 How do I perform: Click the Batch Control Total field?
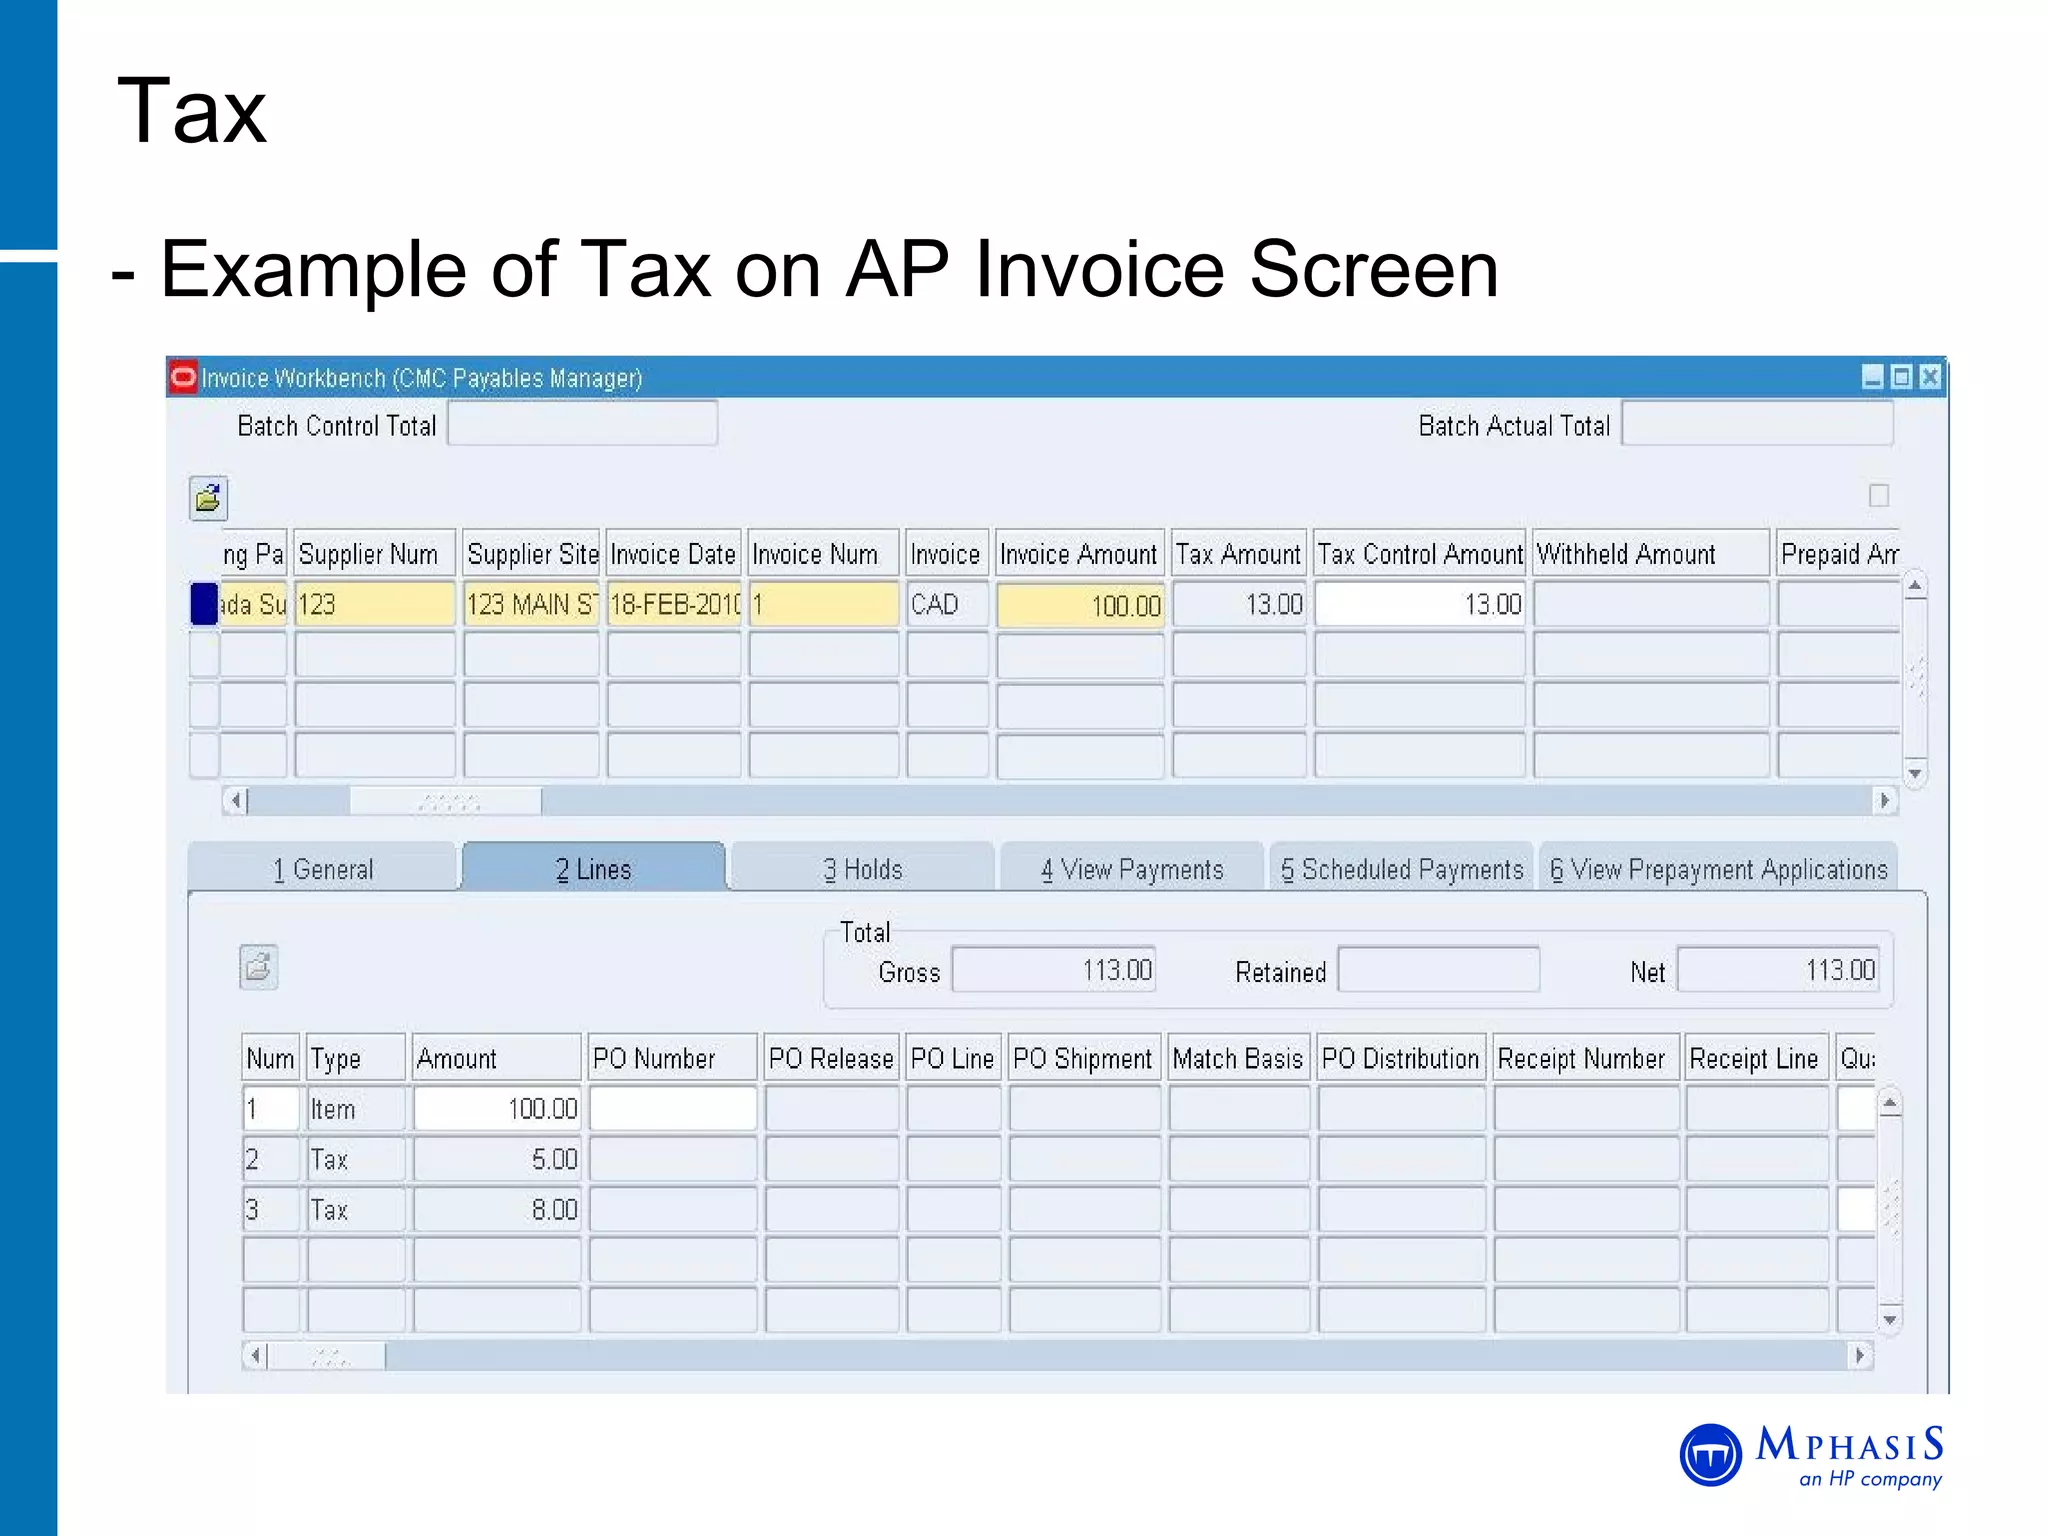[582, 424]
